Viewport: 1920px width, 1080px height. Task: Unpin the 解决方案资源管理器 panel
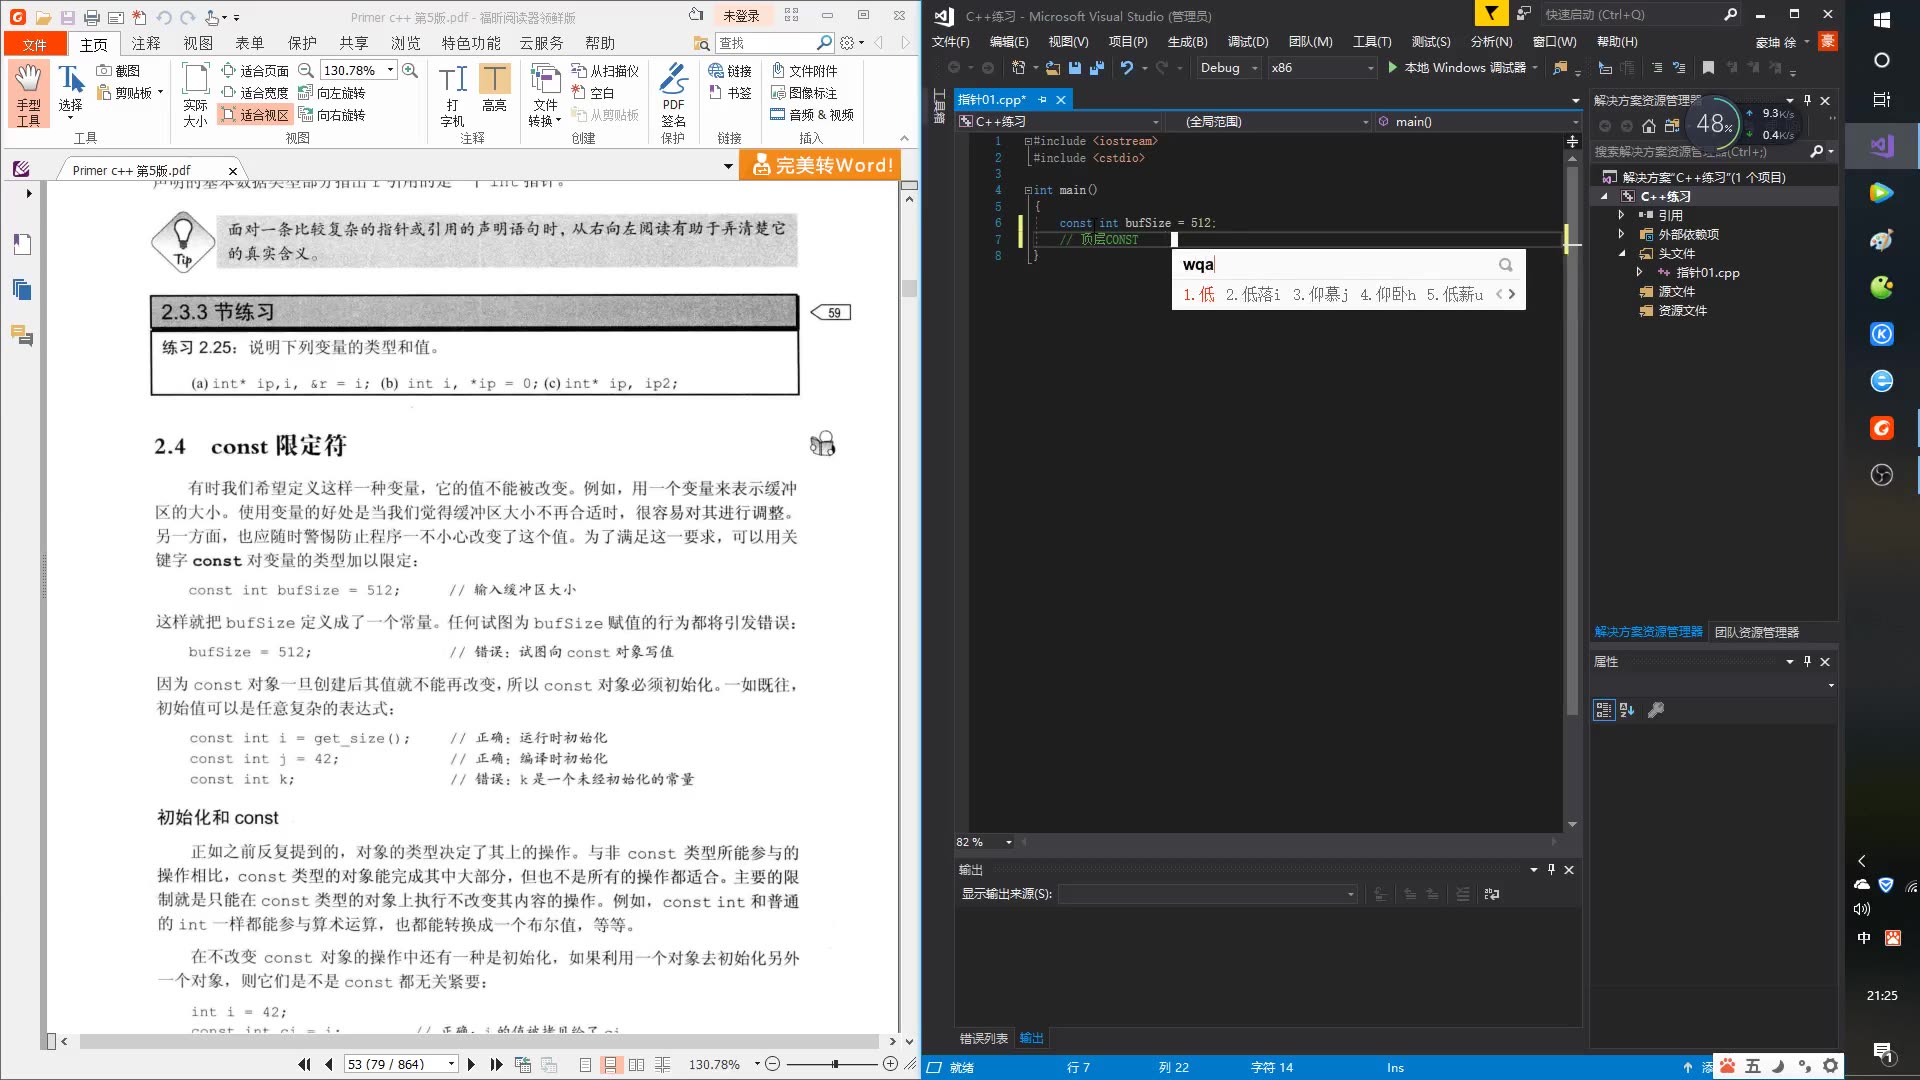[1807, 100]
